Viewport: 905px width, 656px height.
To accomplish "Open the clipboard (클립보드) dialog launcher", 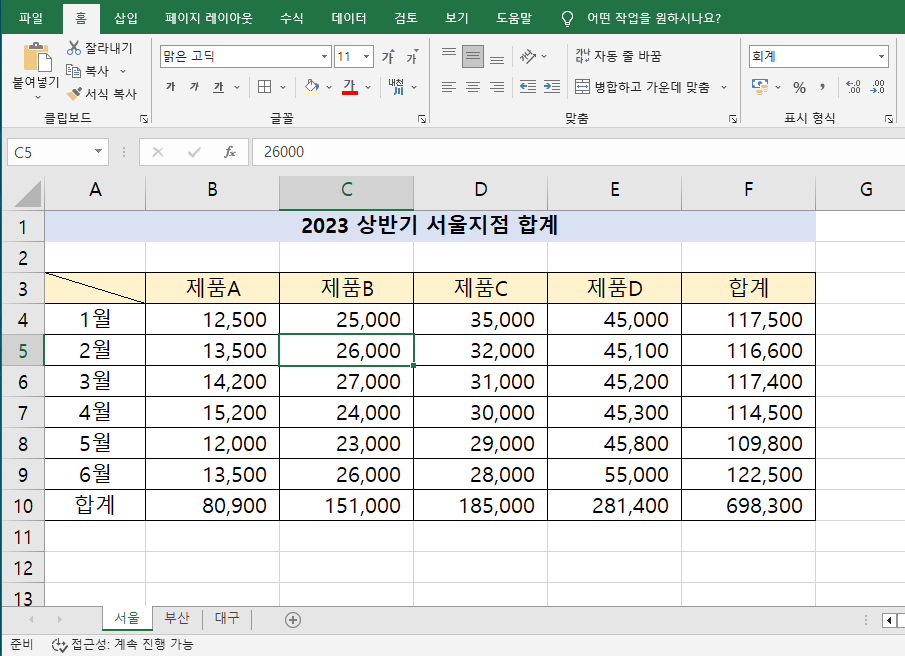I will 144,119.
